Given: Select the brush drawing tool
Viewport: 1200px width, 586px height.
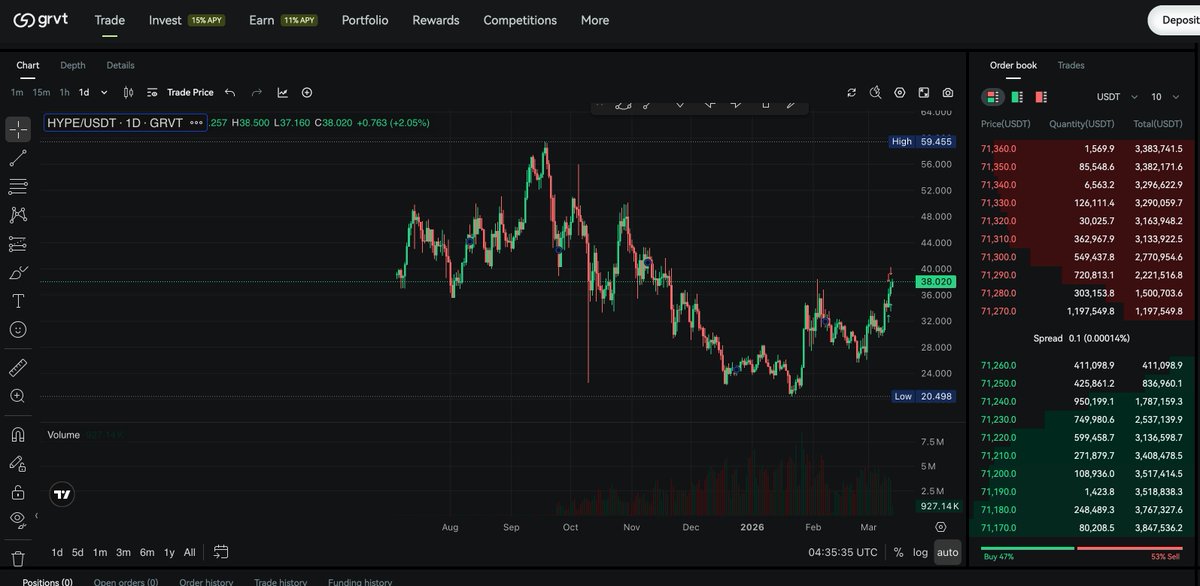Looking at the screenshot, I should click(x=18, y=272).
